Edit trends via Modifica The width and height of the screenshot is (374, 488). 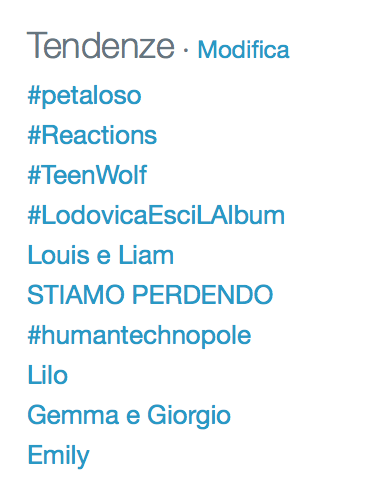(x=243, y=50)
